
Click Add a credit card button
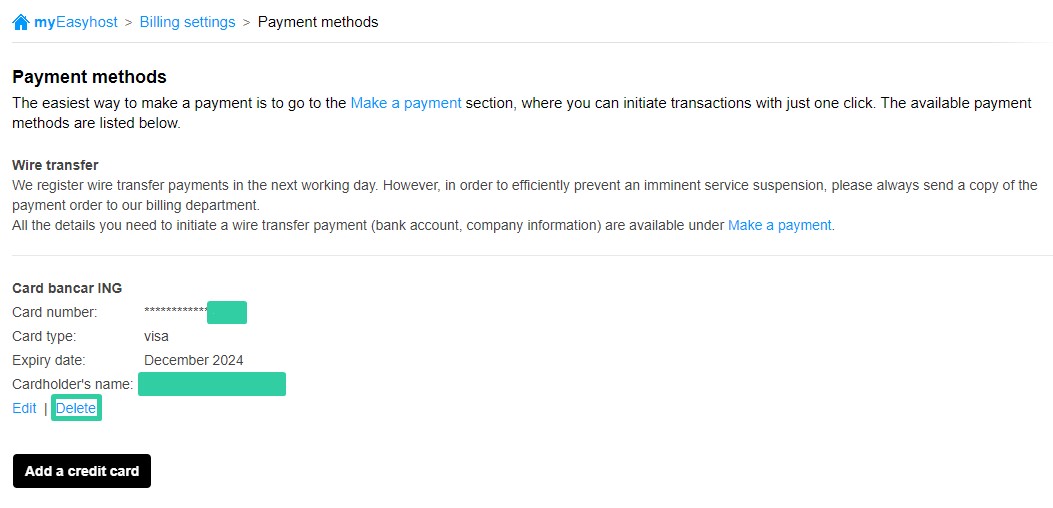[82, 471]
